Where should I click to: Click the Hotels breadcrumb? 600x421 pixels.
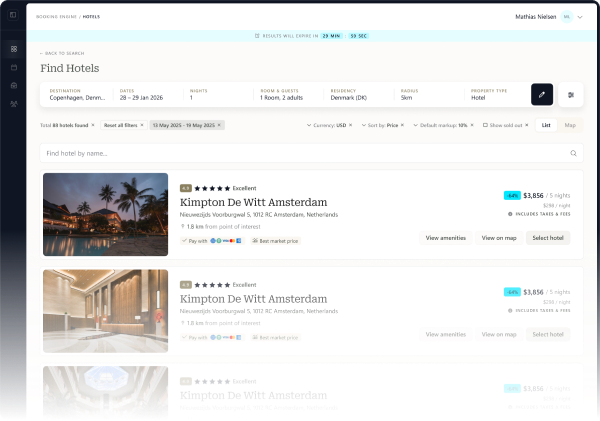(x=91, y=17)
